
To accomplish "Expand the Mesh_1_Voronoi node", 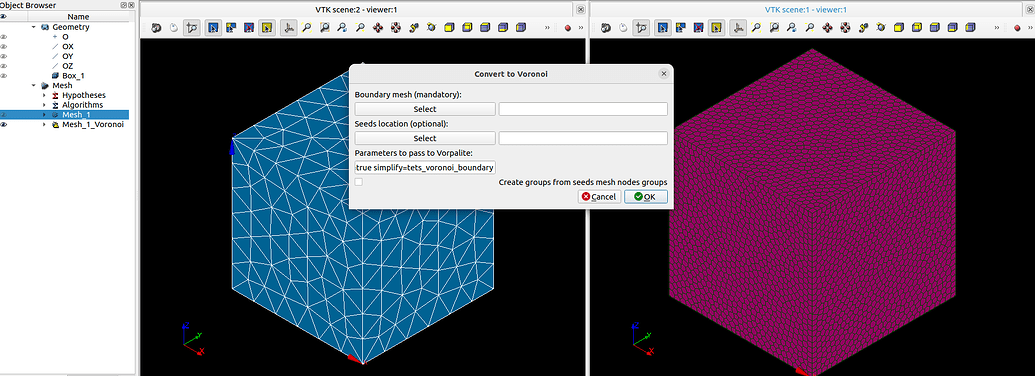I will (x=44, y=124).
